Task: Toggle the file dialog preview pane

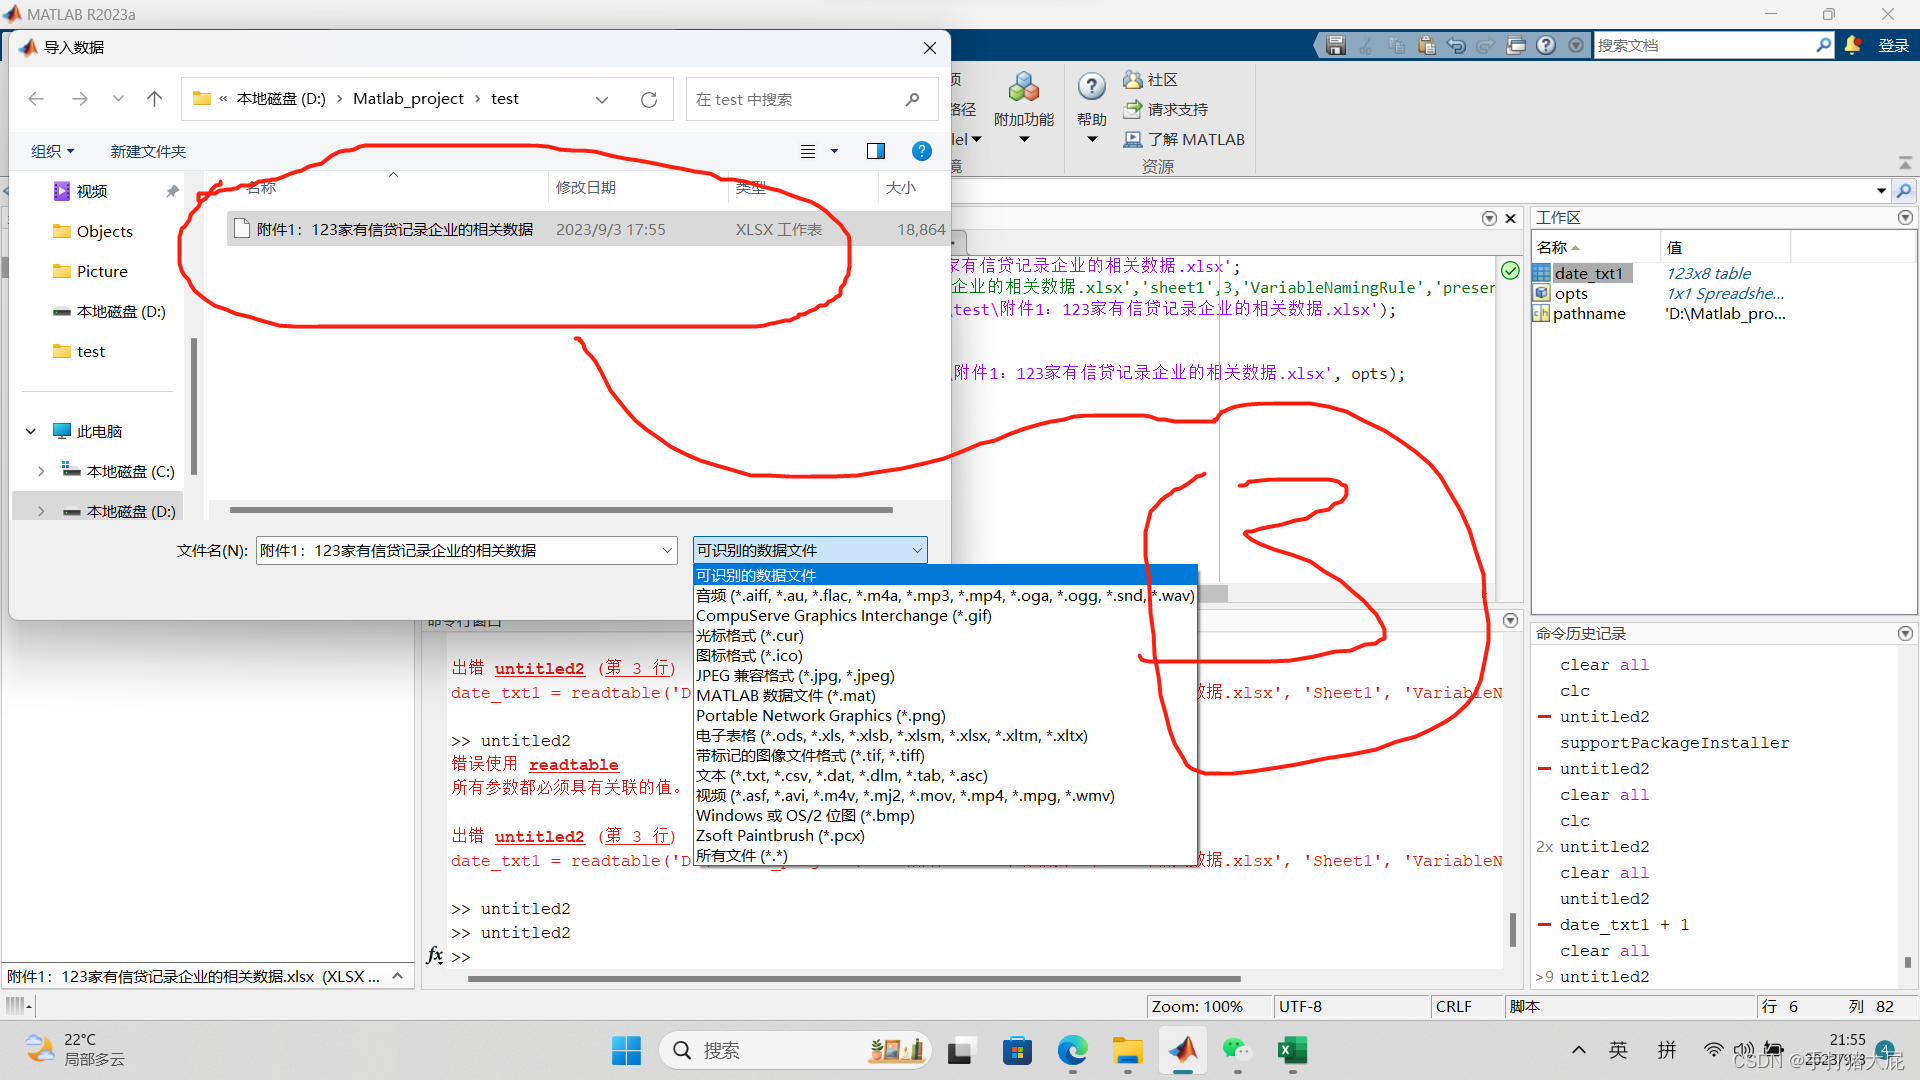Action: click(876, 151)
